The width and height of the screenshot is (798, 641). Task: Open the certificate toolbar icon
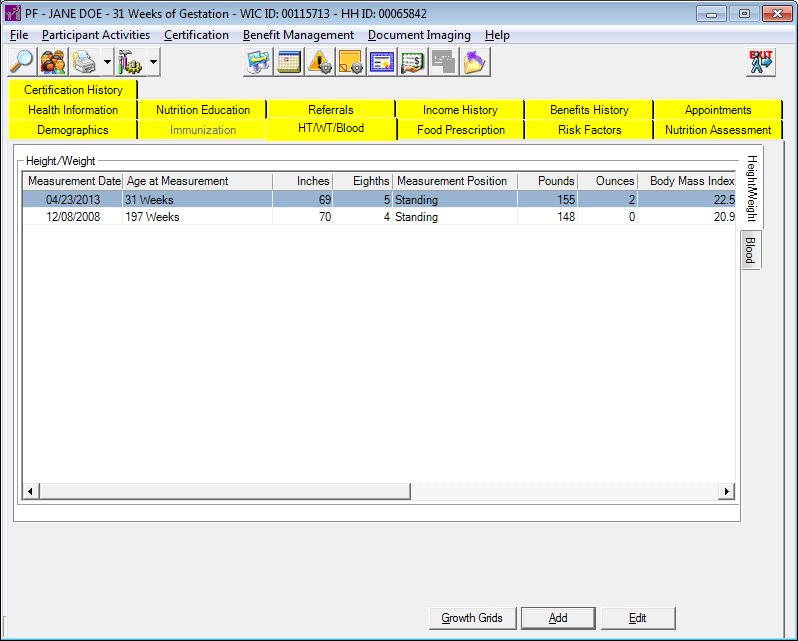pos(382,62)
